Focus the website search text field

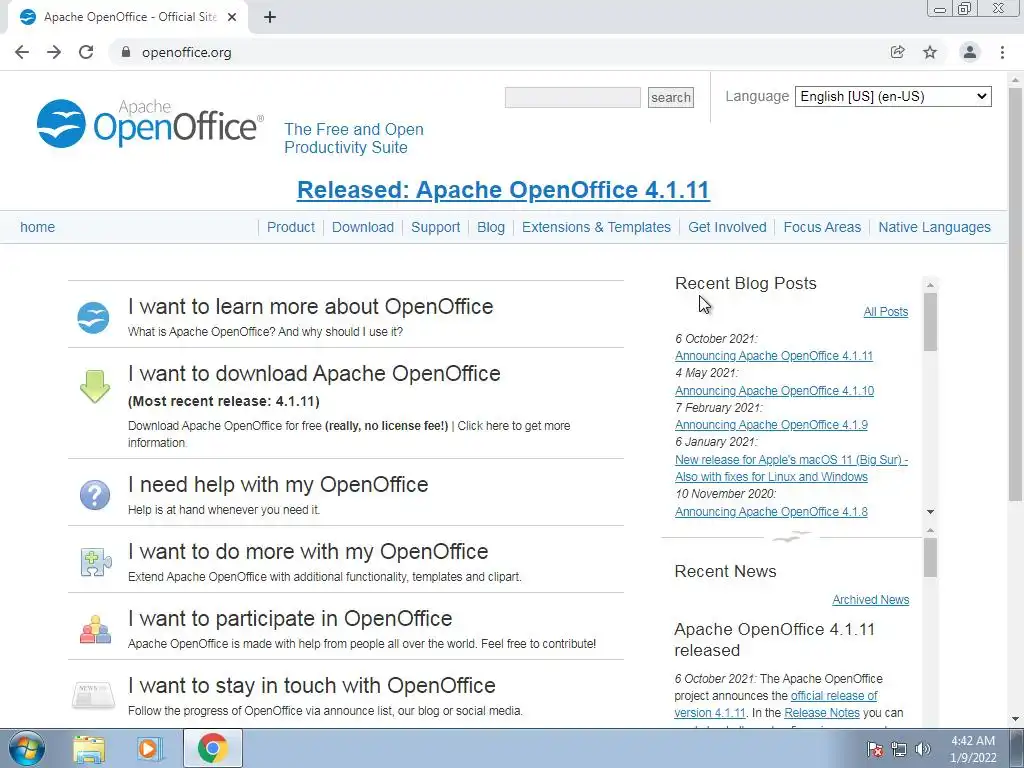pos(573,97)
